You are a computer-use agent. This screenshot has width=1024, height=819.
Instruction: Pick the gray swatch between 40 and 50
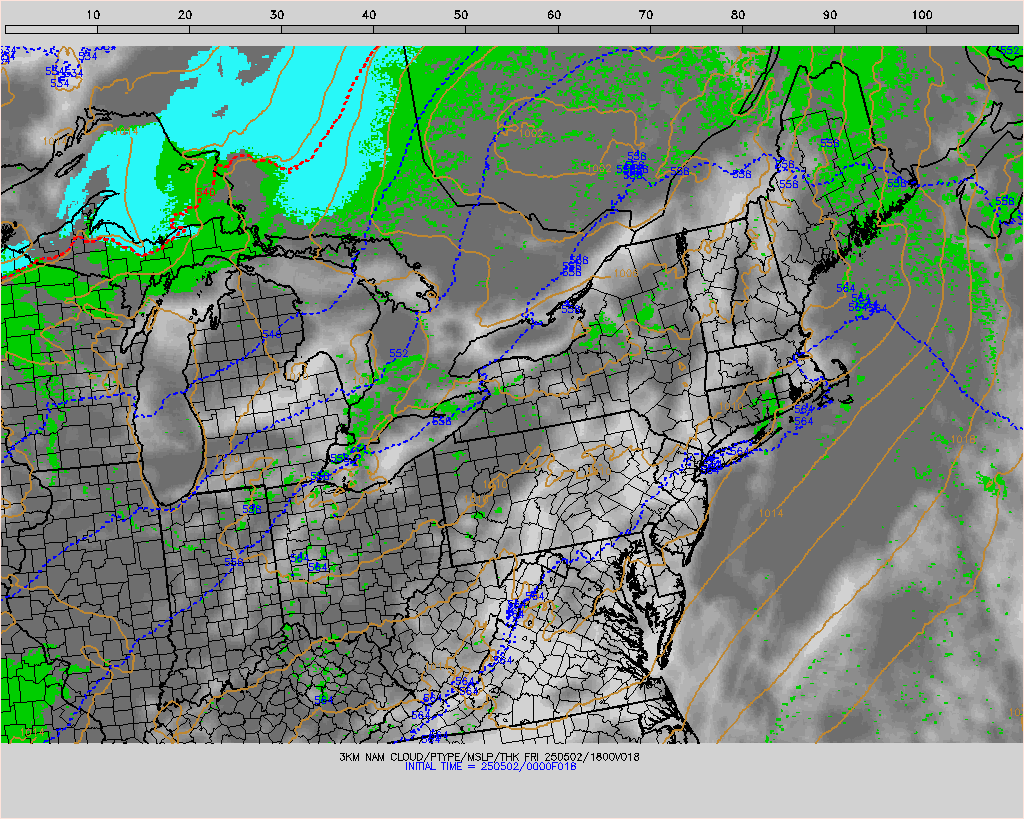click(x=419, y=29)
